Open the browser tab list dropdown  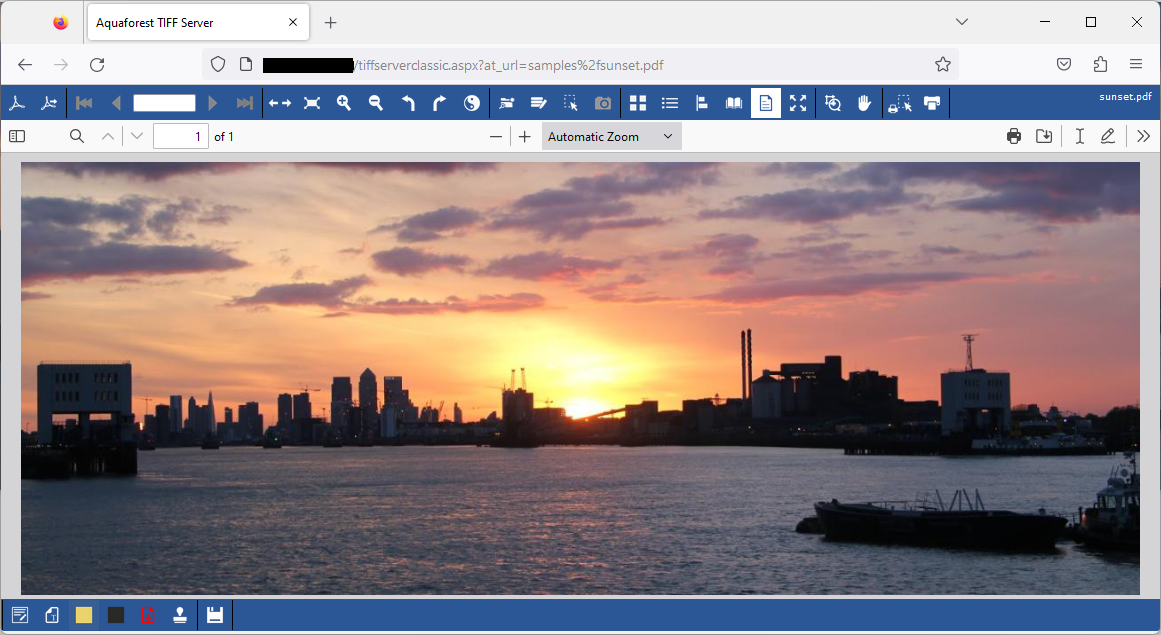click(x=961, y=21)
